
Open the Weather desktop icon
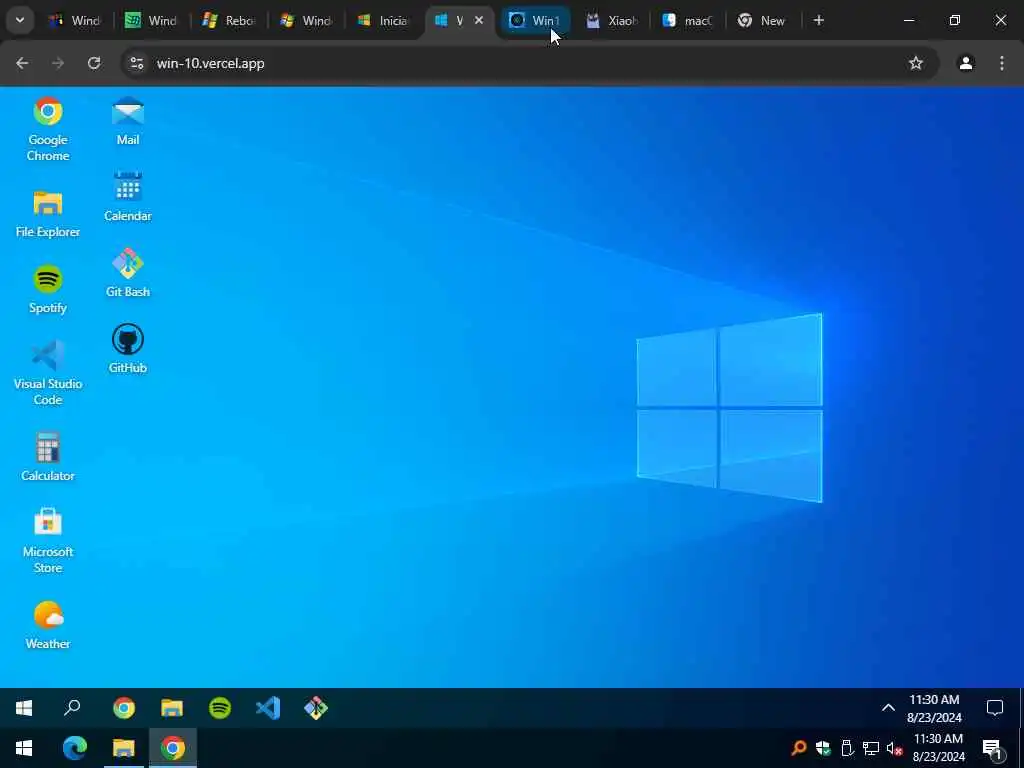tap(48, 625)
